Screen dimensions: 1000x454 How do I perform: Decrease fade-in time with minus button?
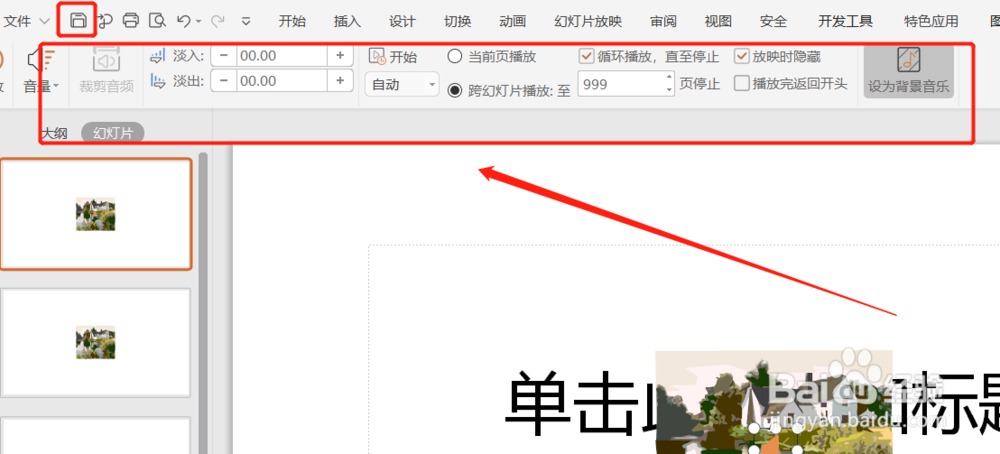[x=224, y=55]
